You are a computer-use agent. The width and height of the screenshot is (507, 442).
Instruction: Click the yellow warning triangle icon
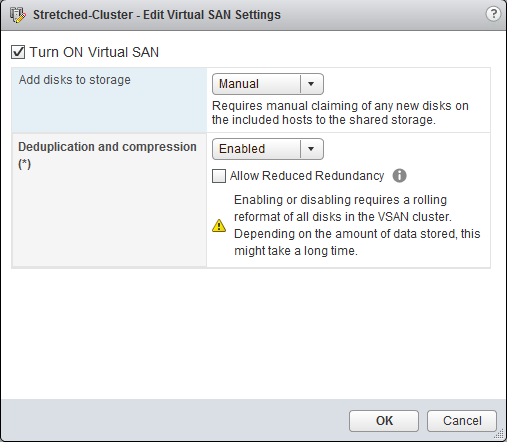[x=219, y=226]
